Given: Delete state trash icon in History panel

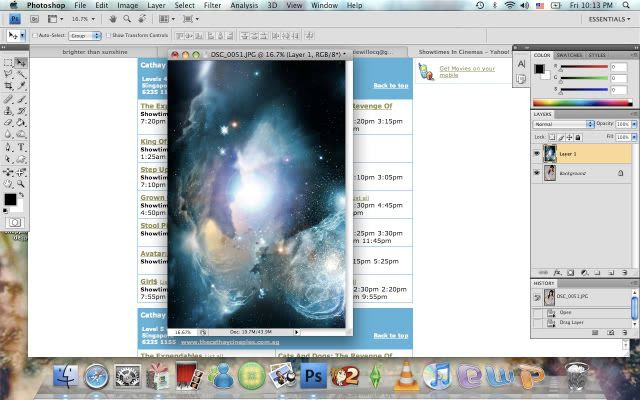Looking at the screenshot, I should pos(624,333).
